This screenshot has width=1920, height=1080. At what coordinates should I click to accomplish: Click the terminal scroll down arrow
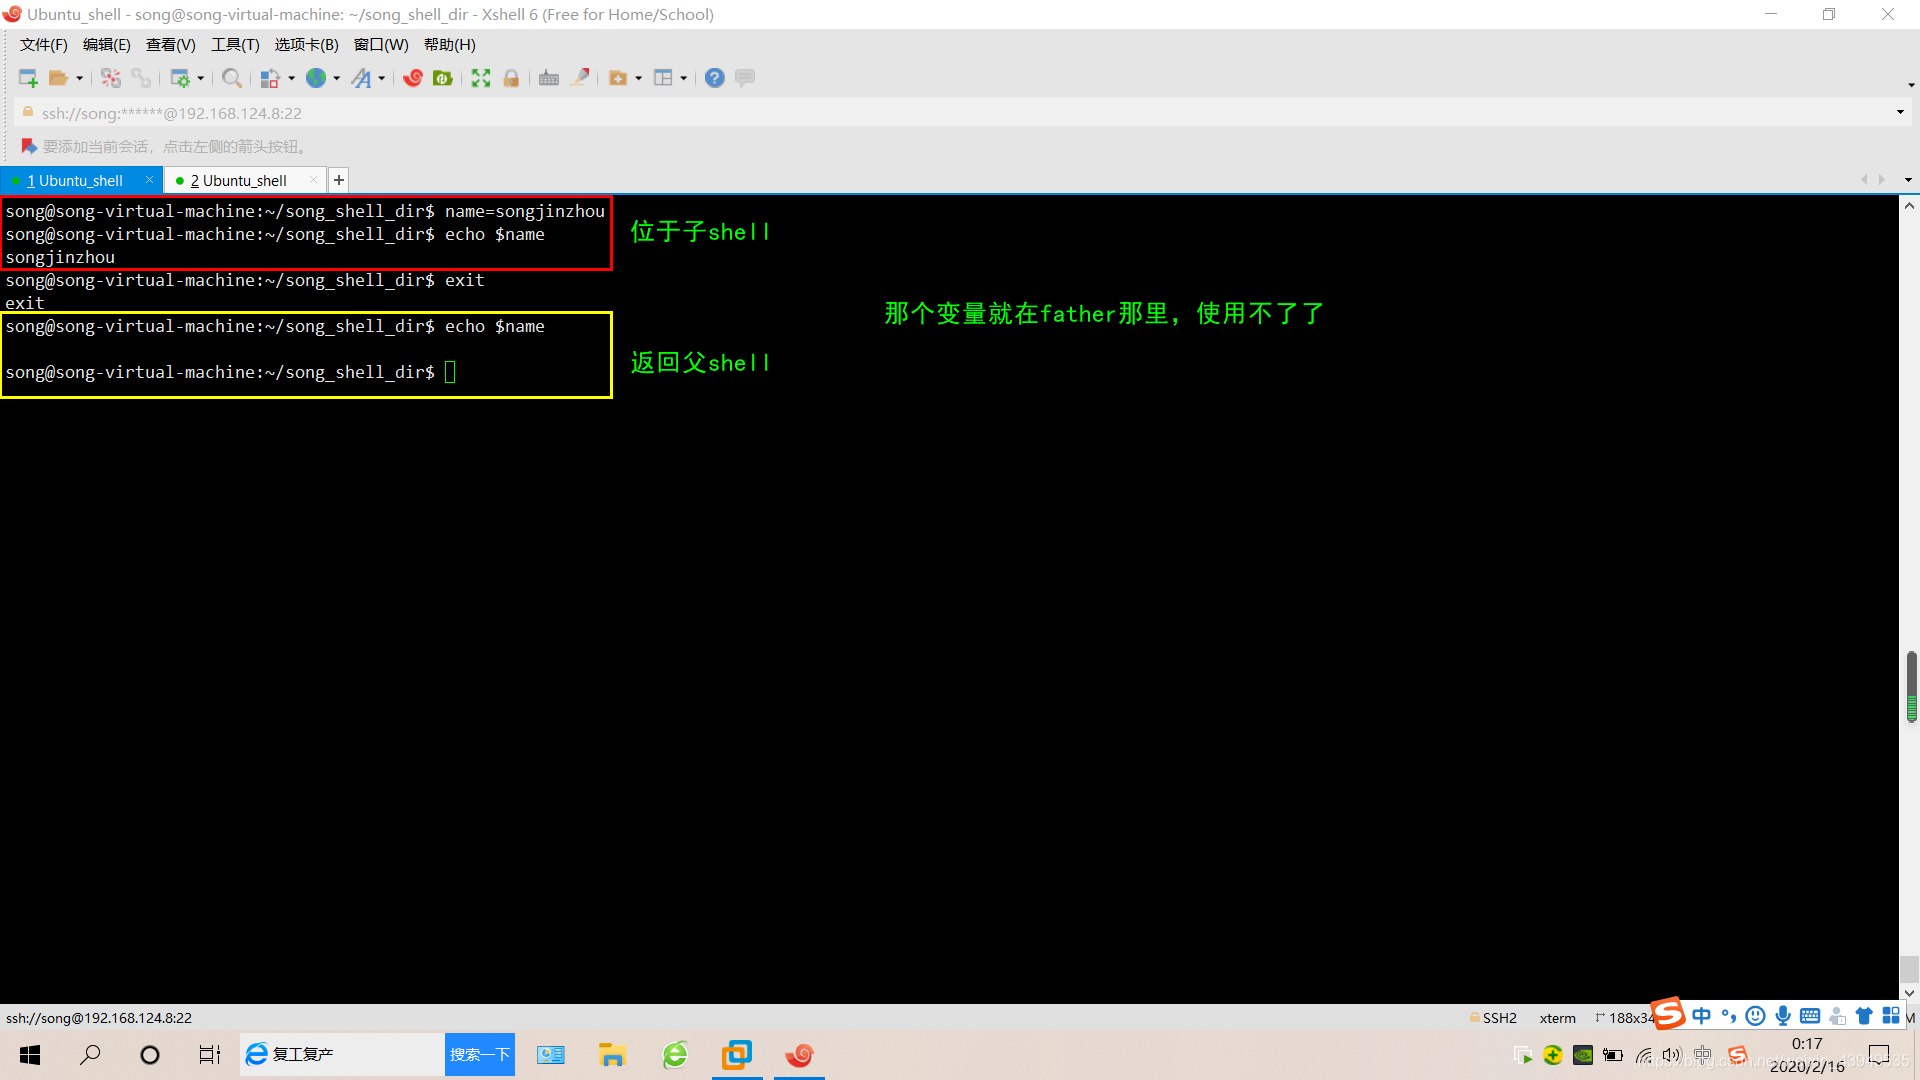(x=1909, y=993)
